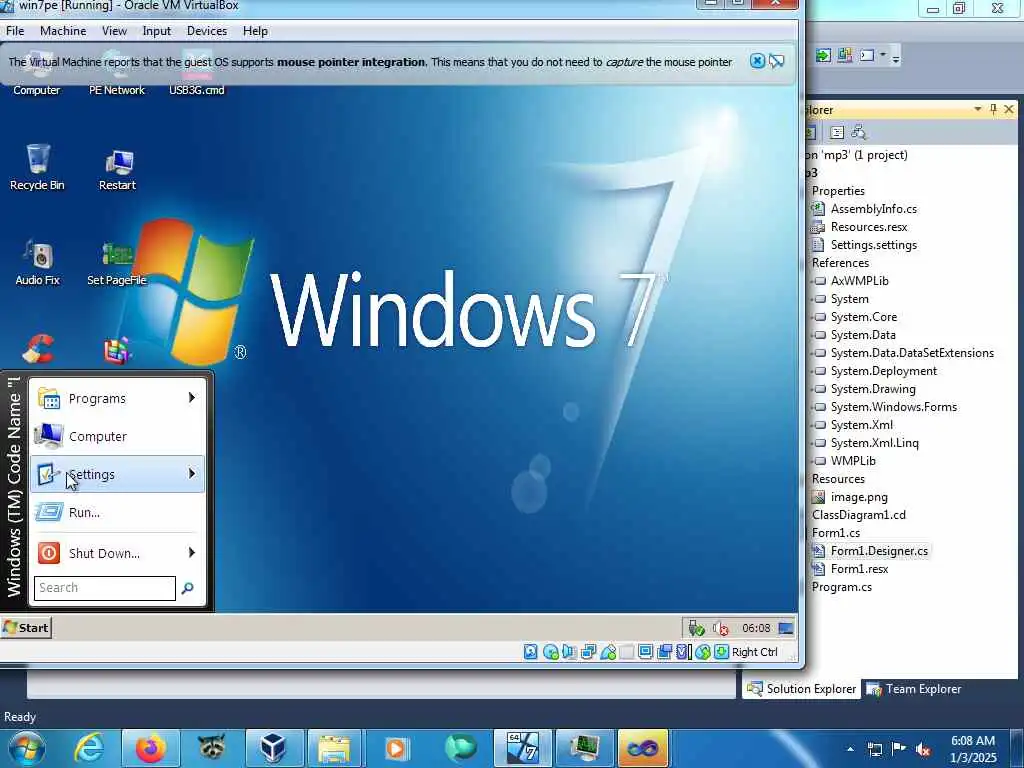Select System.Windows.Forms reference
The width and height of the screenshot is (1024, 768).
(893, 407)
